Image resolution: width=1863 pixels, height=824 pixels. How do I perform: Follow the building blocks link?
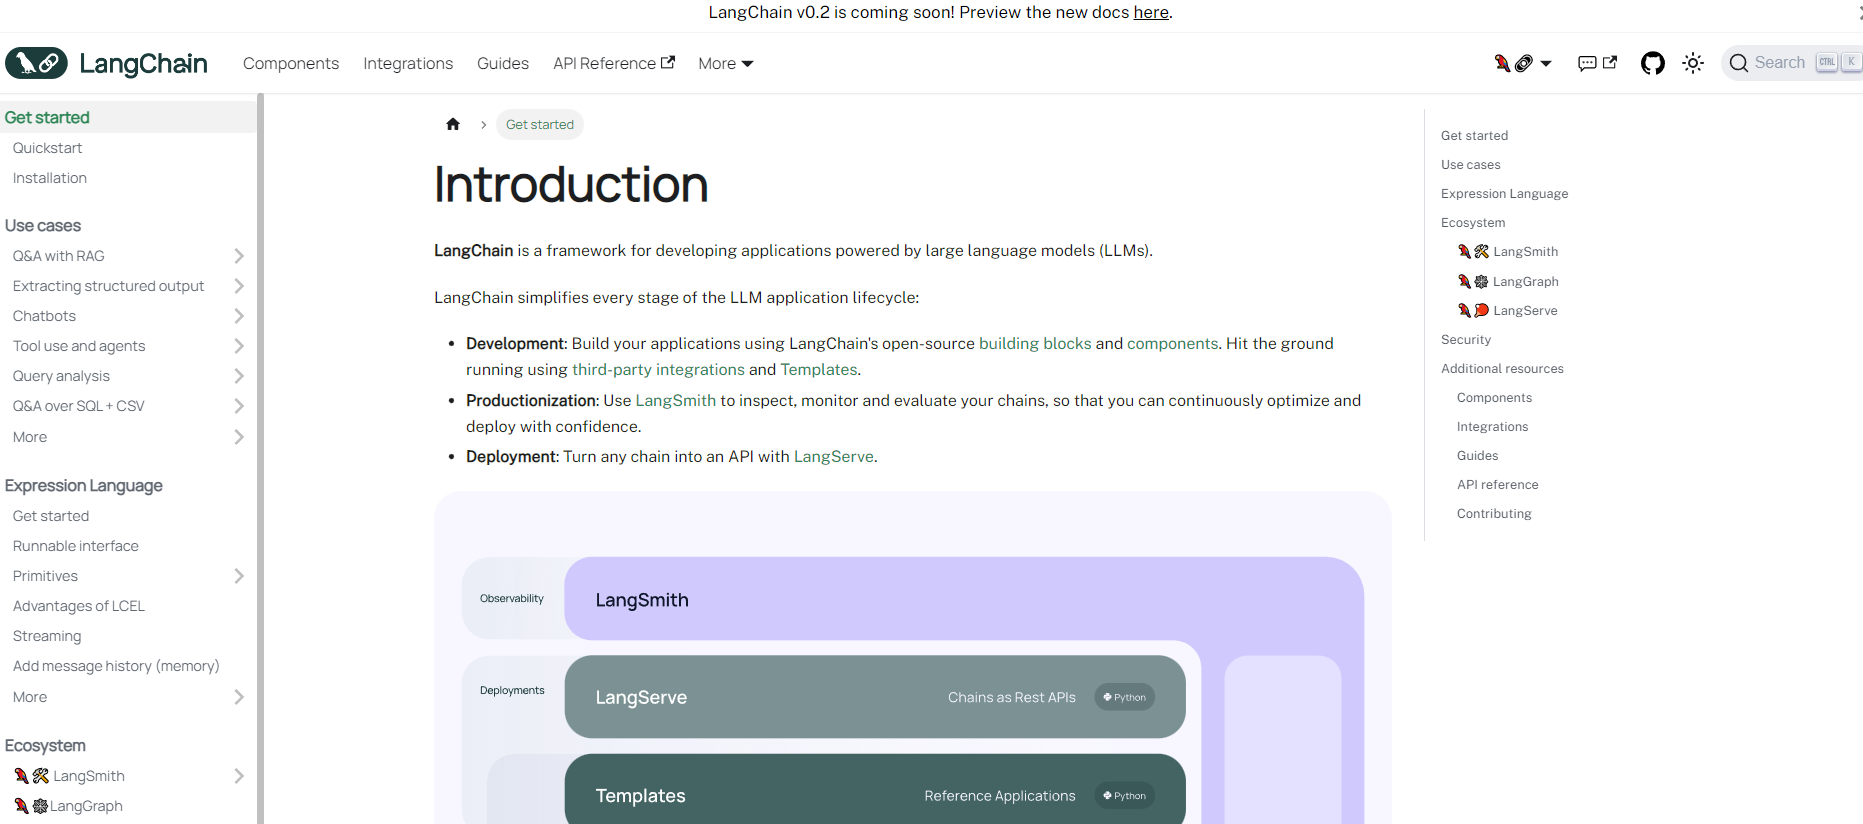point(1035,343)
